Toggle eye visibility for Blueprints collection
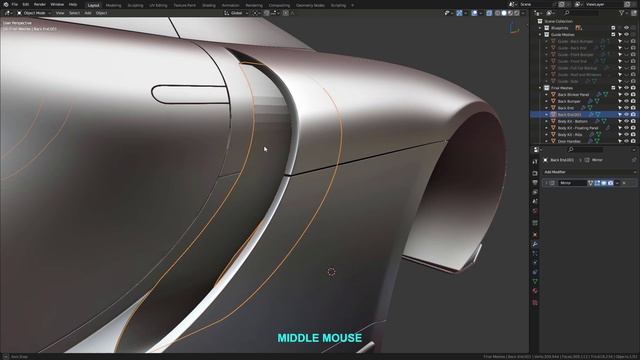This screenshot has height=360, width=640. [627, 28]
